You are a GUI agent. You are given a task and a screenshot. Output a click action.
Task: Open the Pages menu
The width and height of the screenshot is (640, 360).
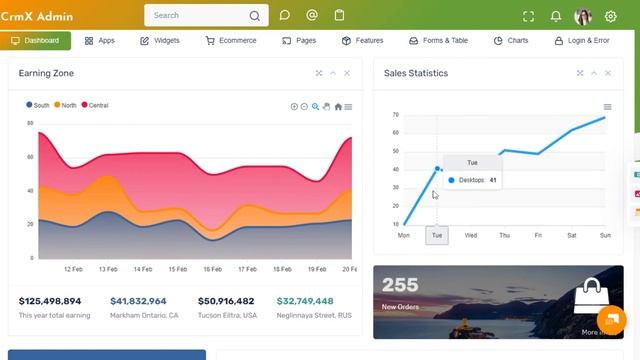coord(299,40)
